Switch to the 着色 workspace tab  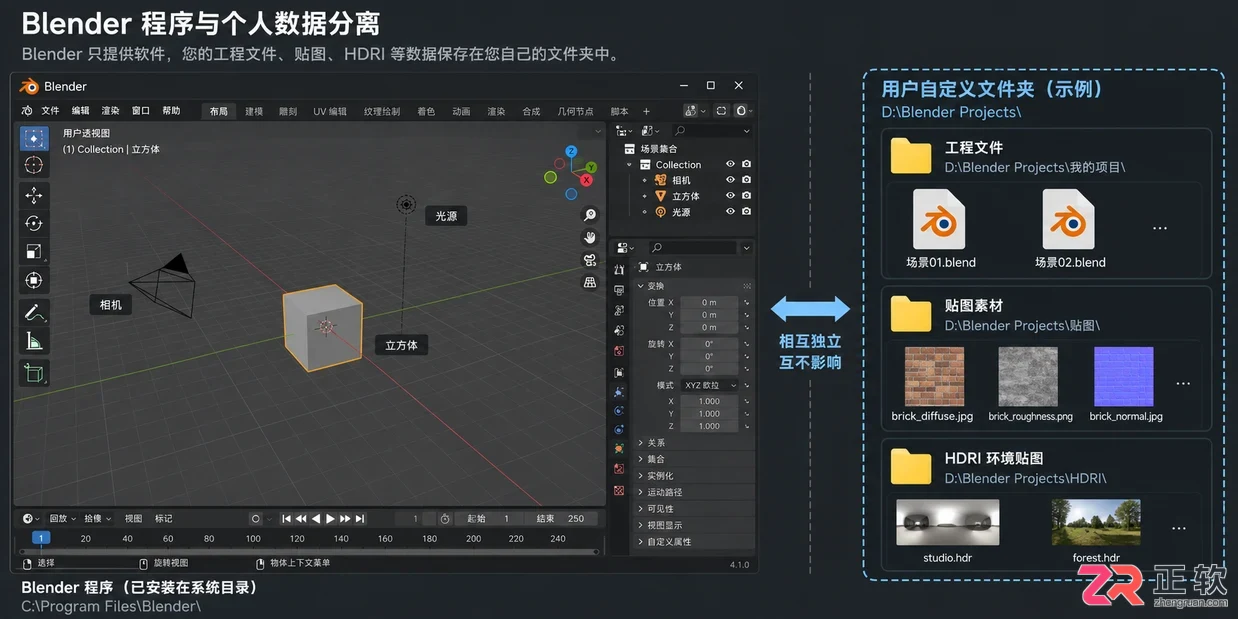[x=426, y=111]
